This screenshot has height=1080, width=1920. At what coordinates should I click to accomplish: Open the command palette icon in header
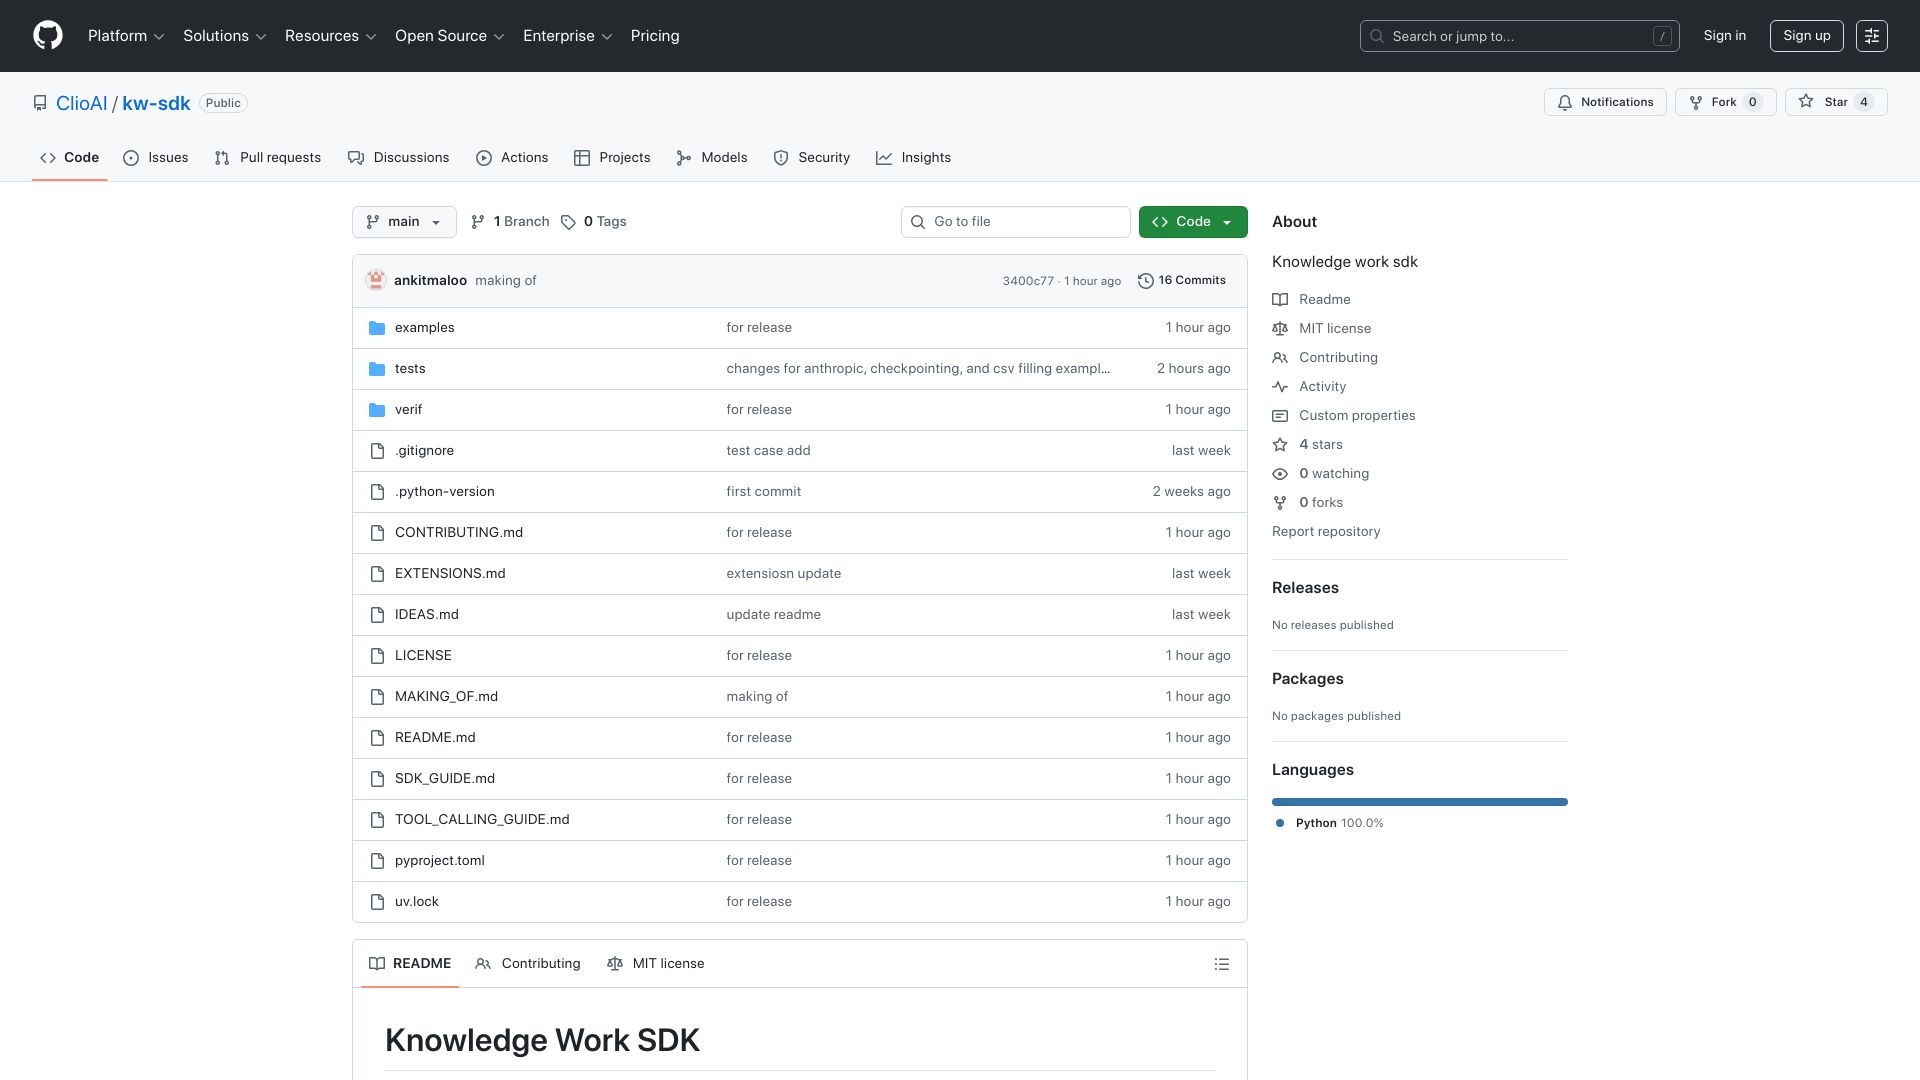[x=1871, y=36]
